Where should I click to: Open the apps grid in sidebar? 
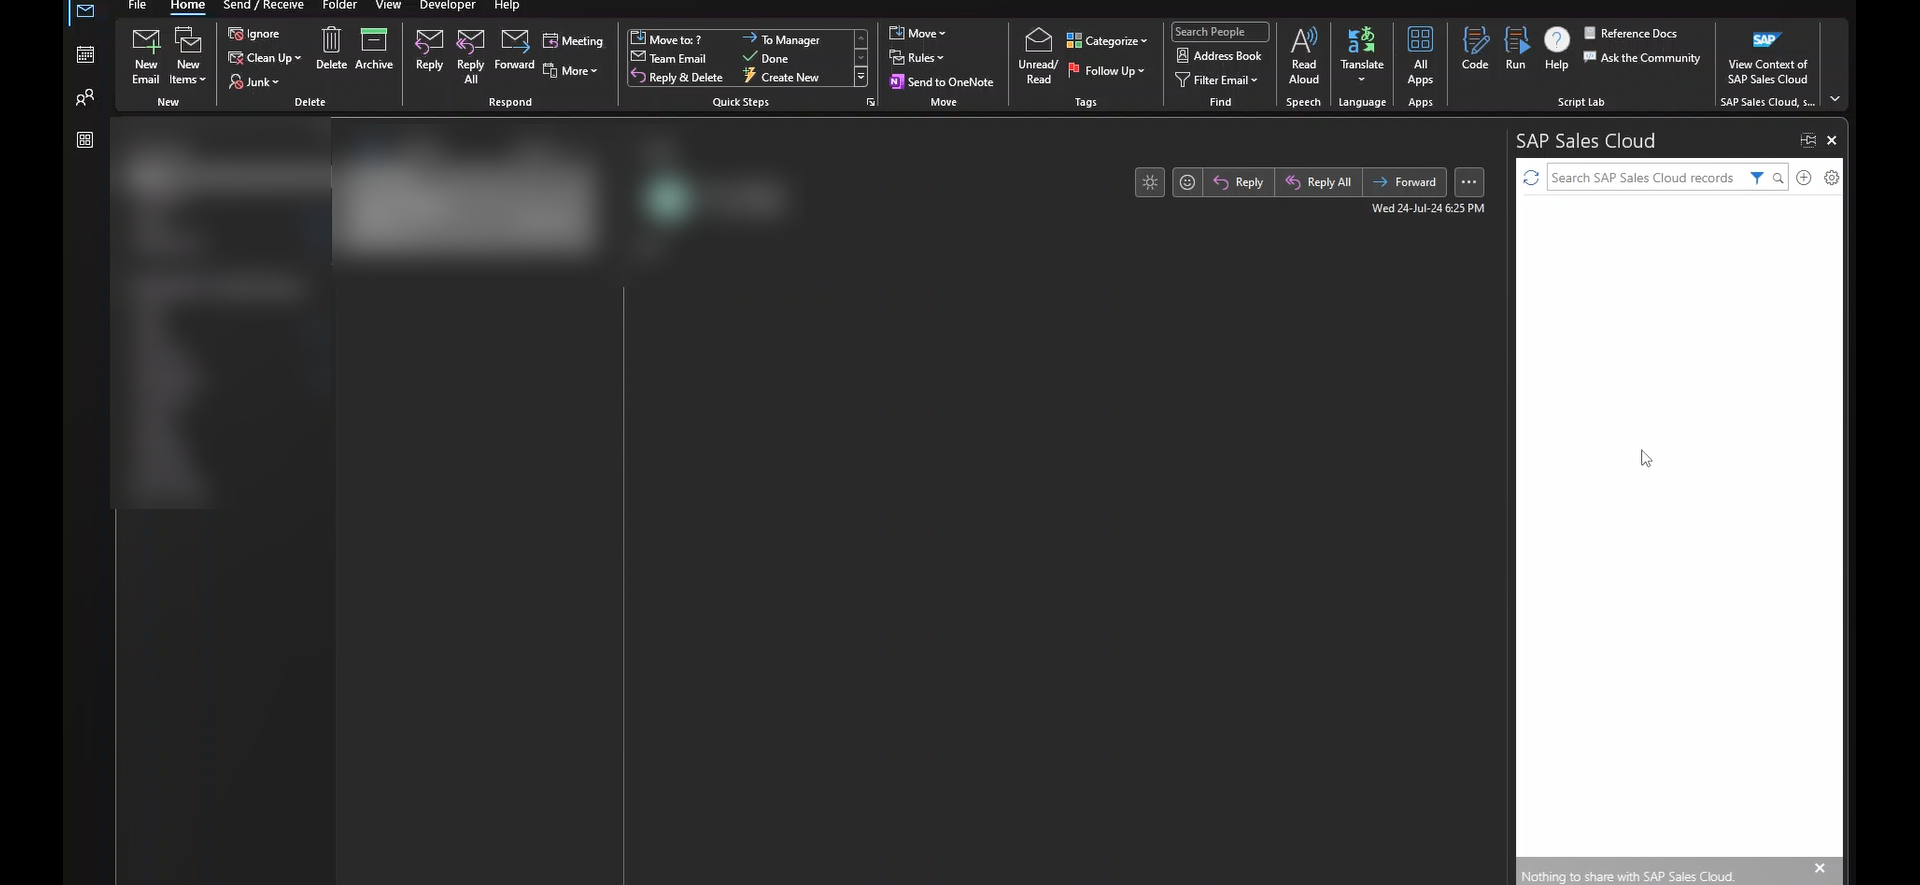tap(85, 140)
